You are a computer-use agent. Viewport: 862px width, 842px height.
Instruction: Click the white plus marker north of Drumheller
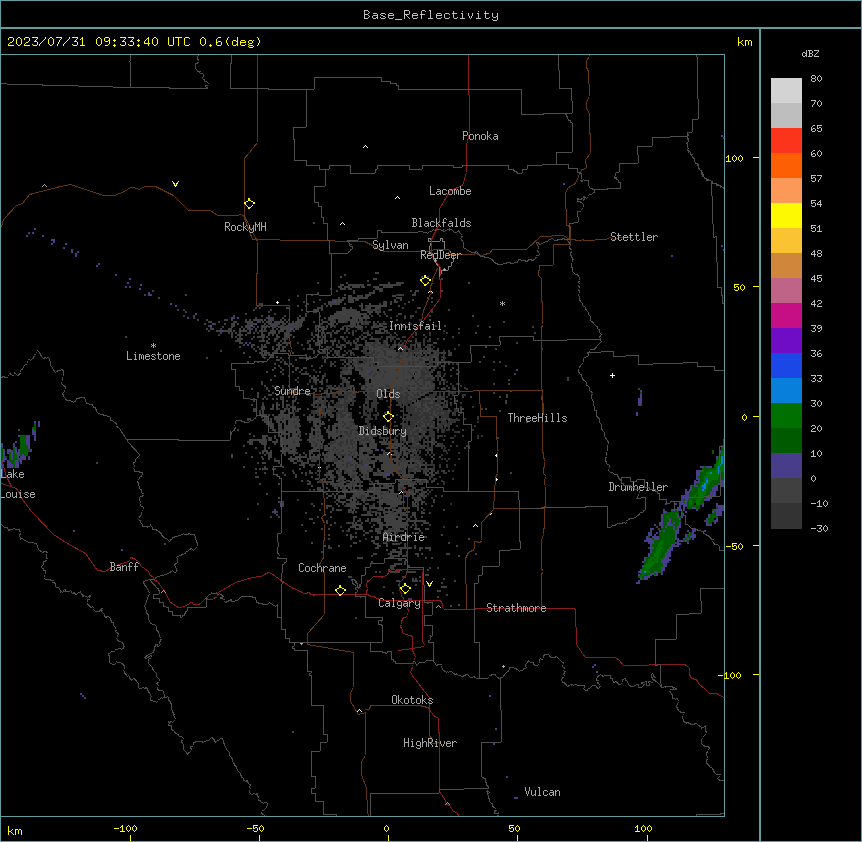612,375
